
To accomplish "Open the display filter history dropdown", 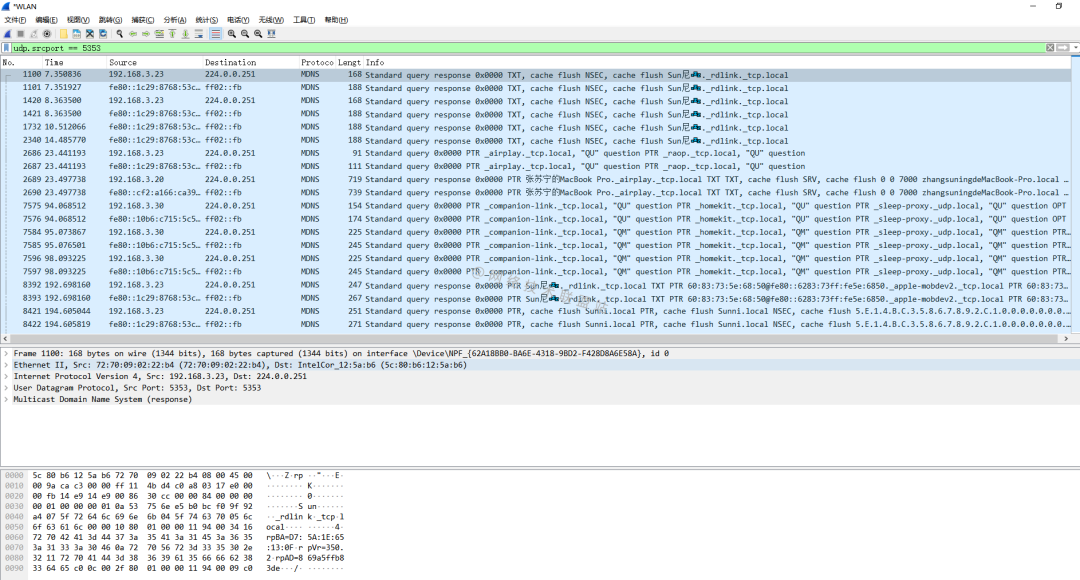I will 1075,48.
